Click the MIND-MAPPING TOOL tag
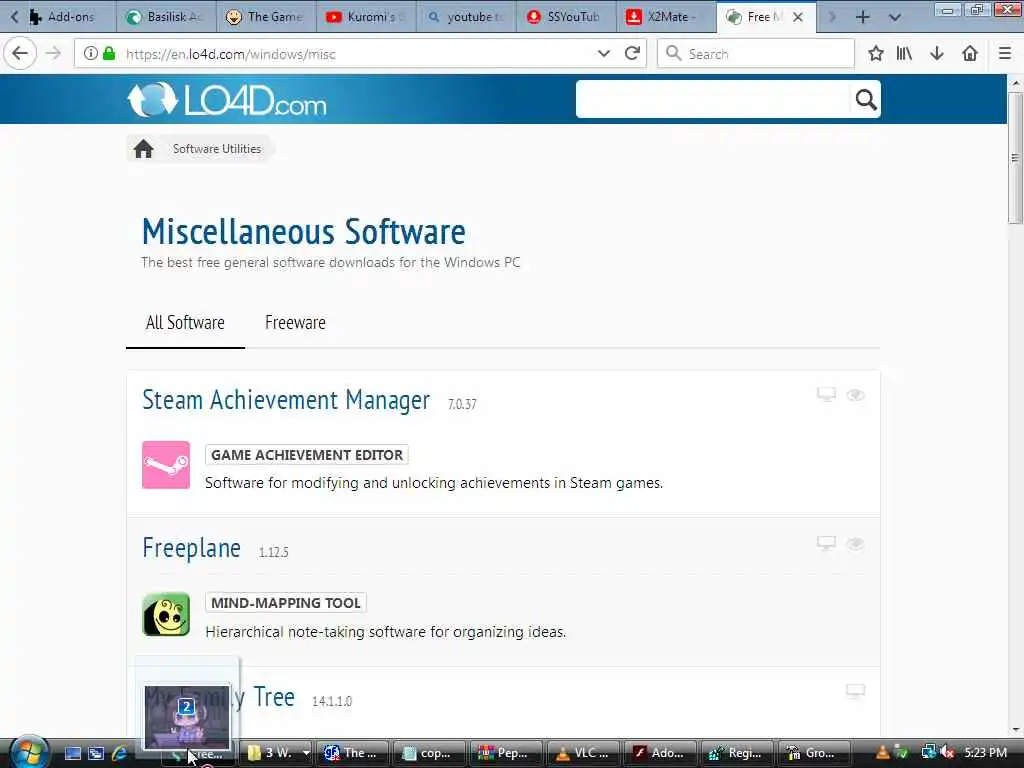 tap(286, 603)
